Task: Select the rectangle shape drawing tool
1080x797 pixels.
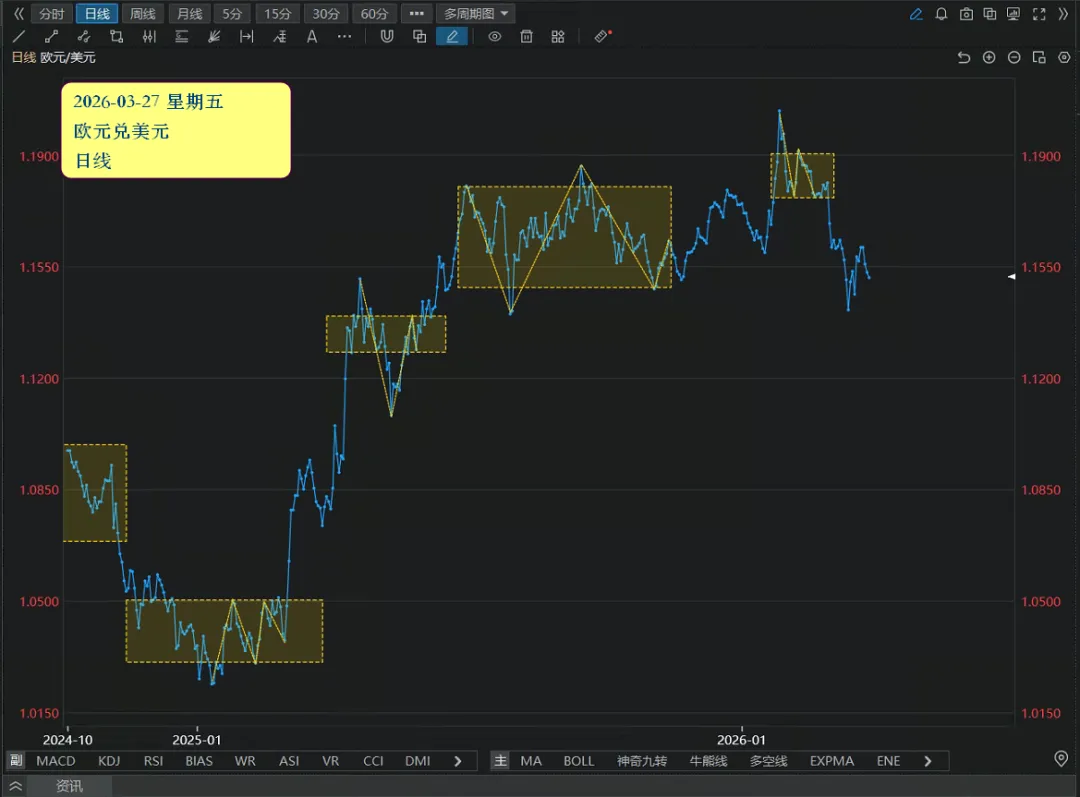Action: 116,37
